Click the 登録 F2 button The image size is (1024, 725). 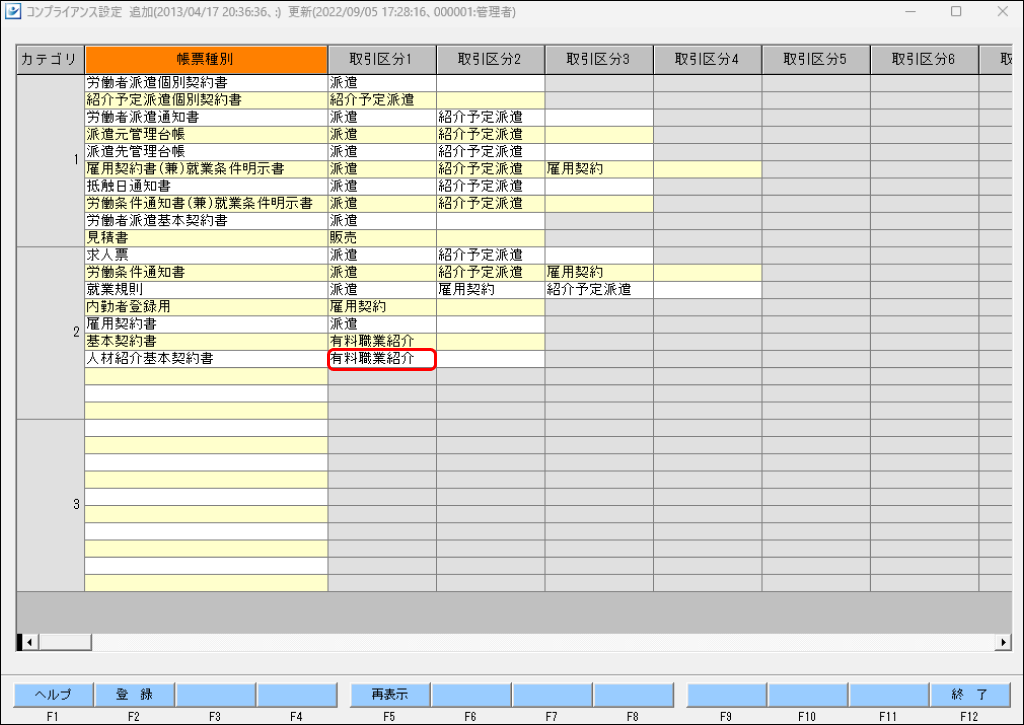(134, 694)
